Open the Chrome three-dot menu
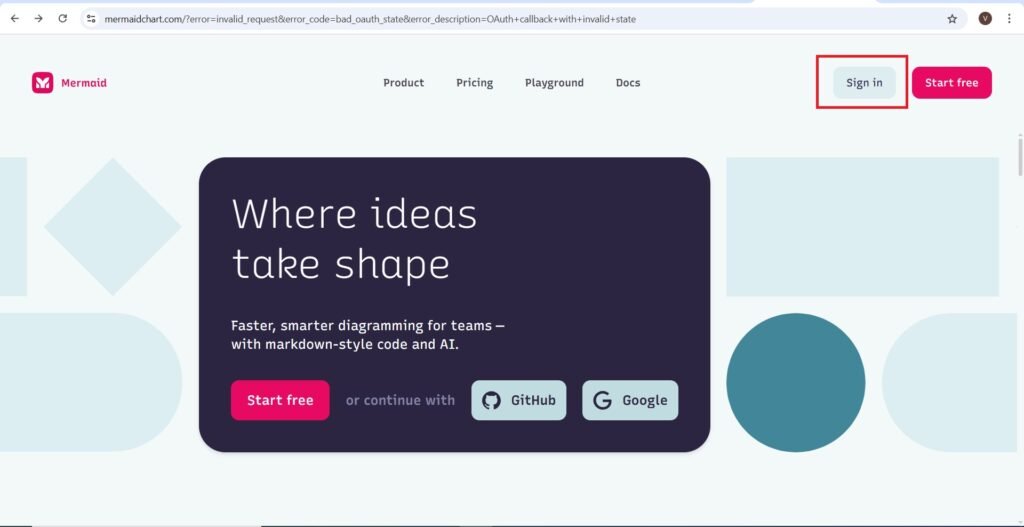The height and width of the screenshot is (527, 1024). click(x=1009, y=18)
